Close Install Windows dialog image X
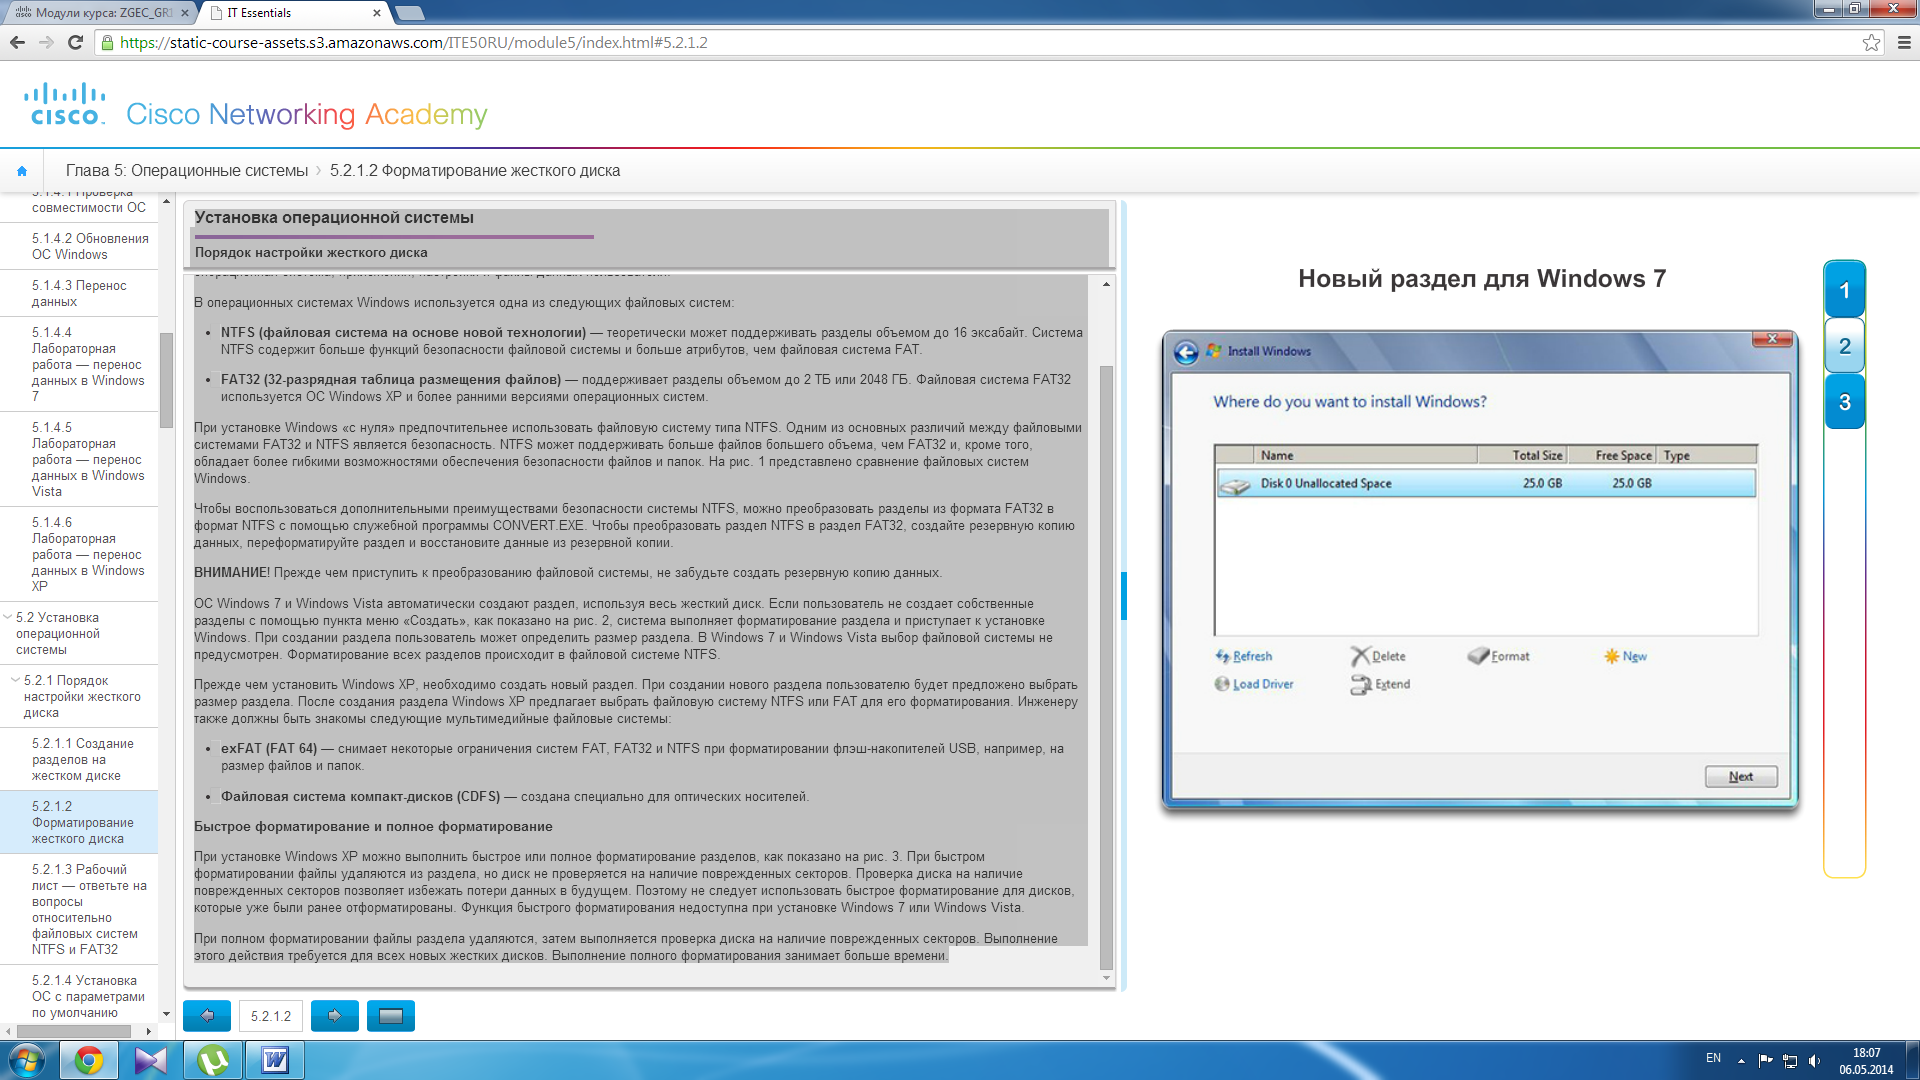1920x1080 pixels. coord(1772,339)
